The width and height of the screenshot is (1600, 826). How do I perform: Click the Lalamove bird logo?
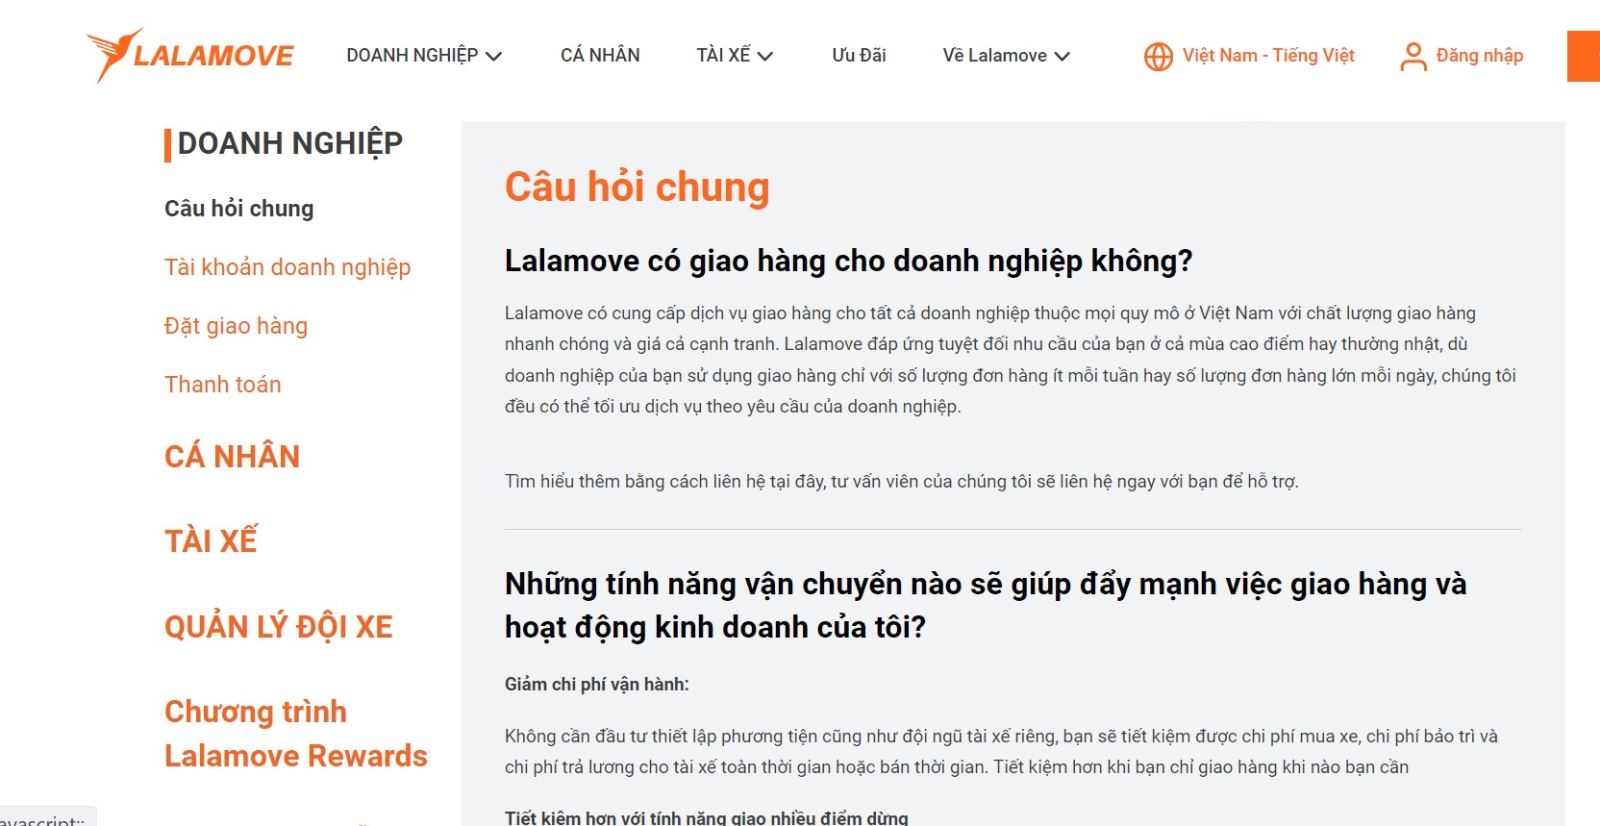point(190,55)
